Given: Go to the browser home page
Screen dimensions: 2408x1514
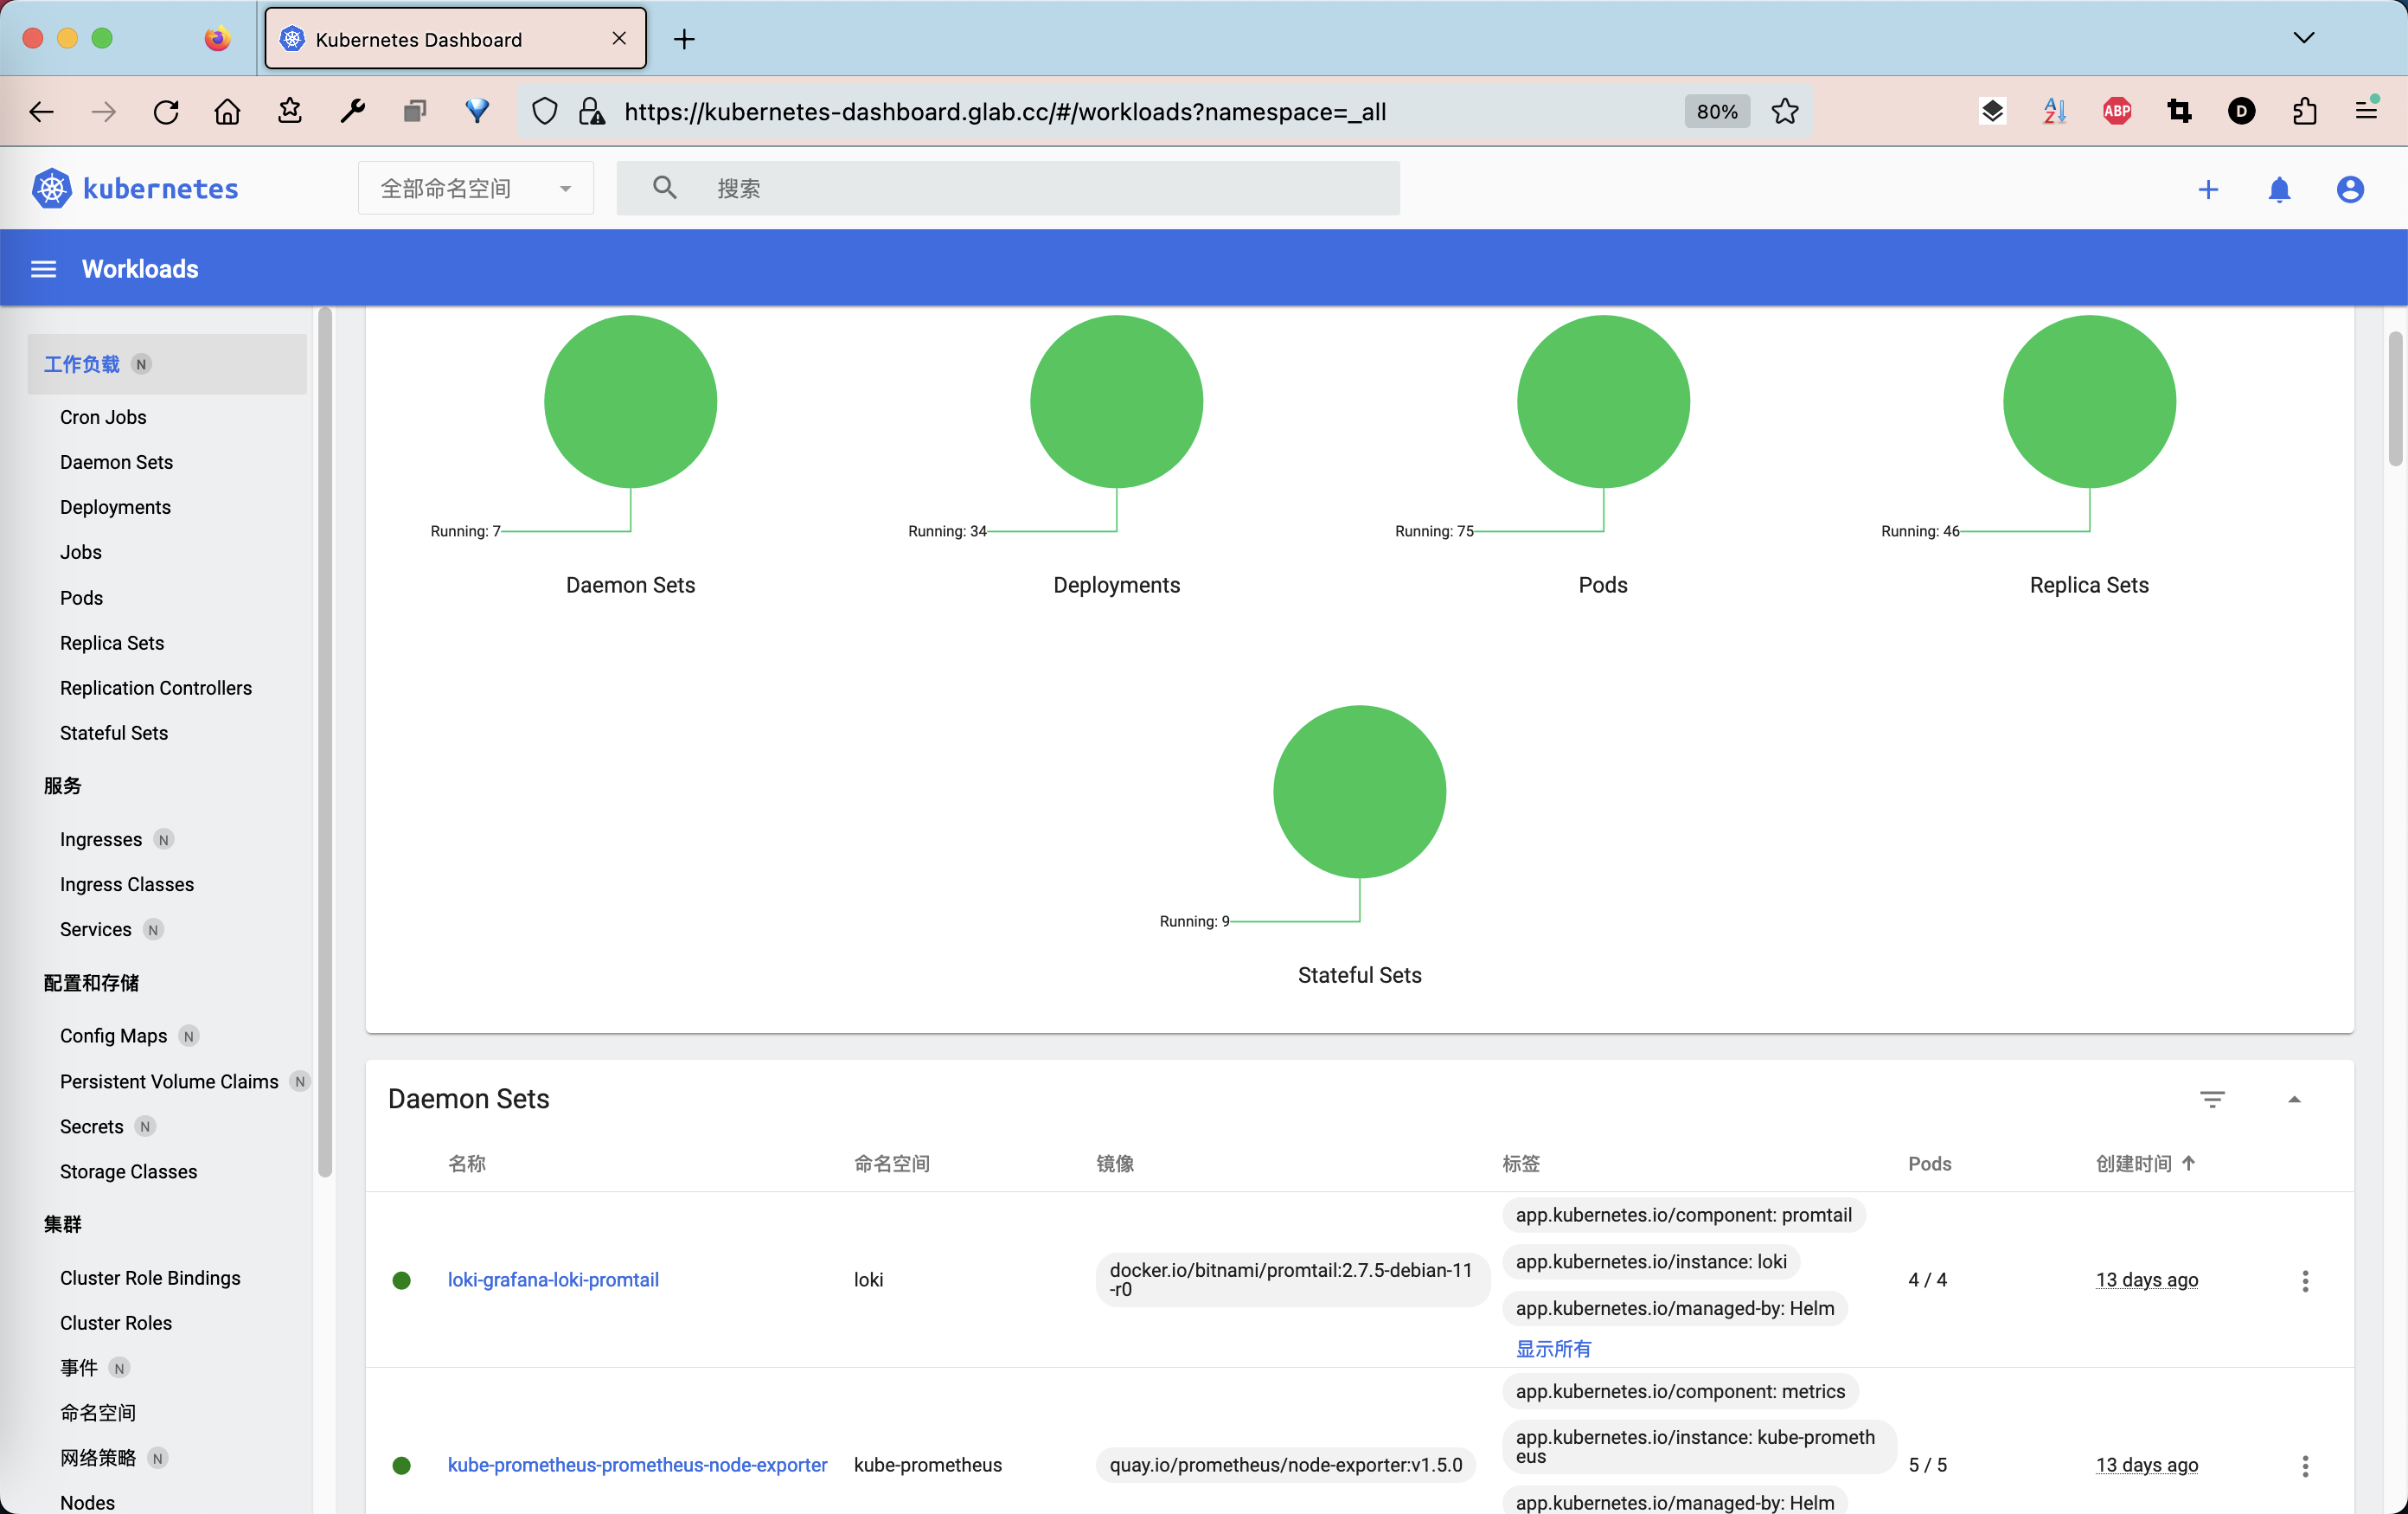Looking at the screenshot, I should (x=228, y=111).
